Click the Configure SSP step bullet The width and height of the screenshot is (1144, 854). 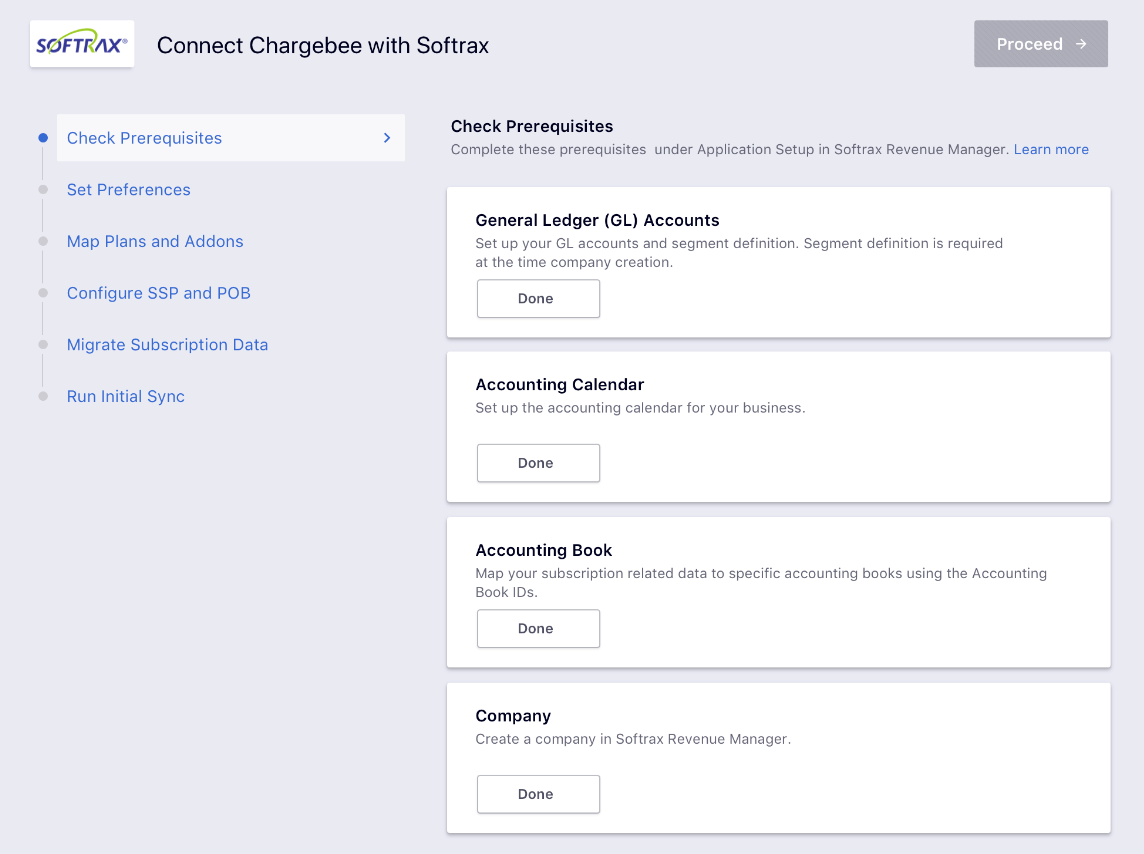pyautogui.click(x=43, y=293)
